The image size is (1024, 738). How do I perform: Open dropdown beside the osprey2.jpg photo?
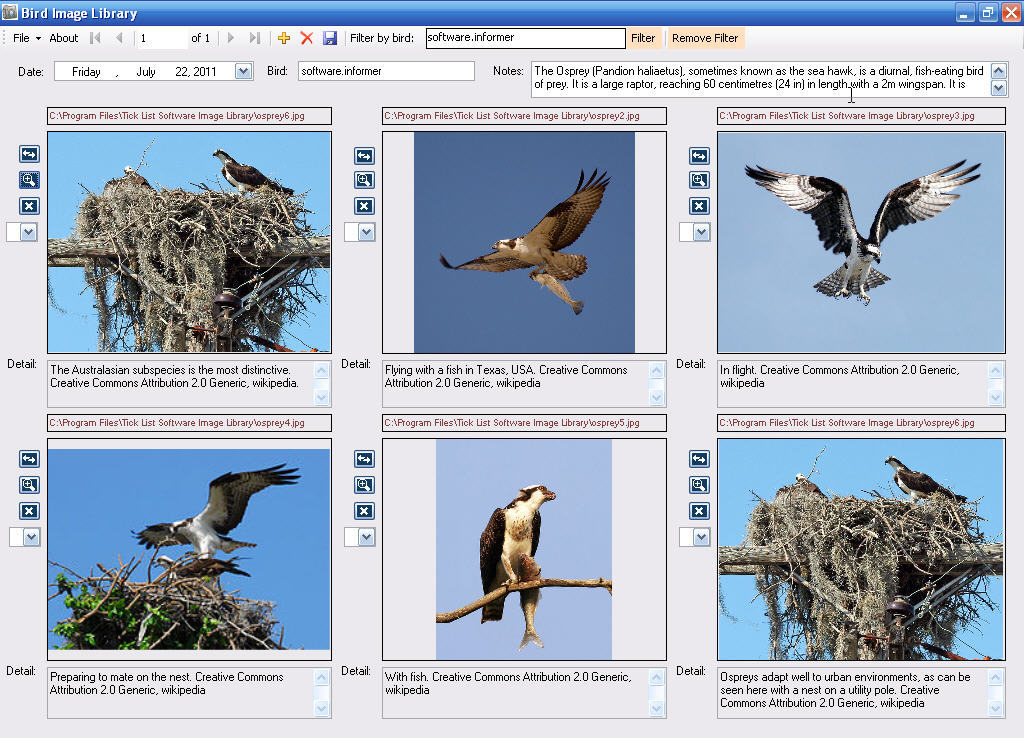point(367,232)
